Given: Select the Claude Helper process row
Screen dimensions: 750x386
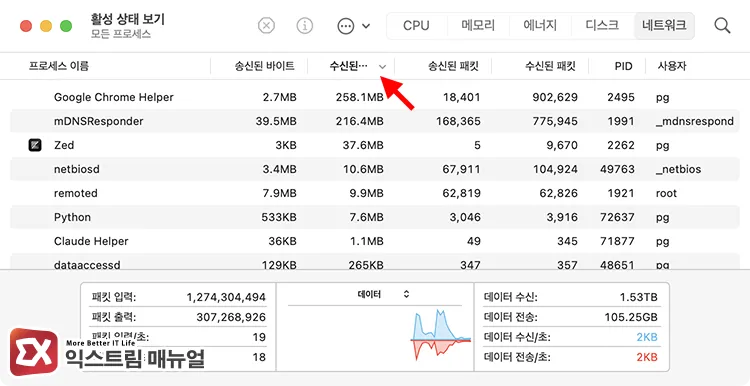Looking at the screenshot, I should click(375, 241).
